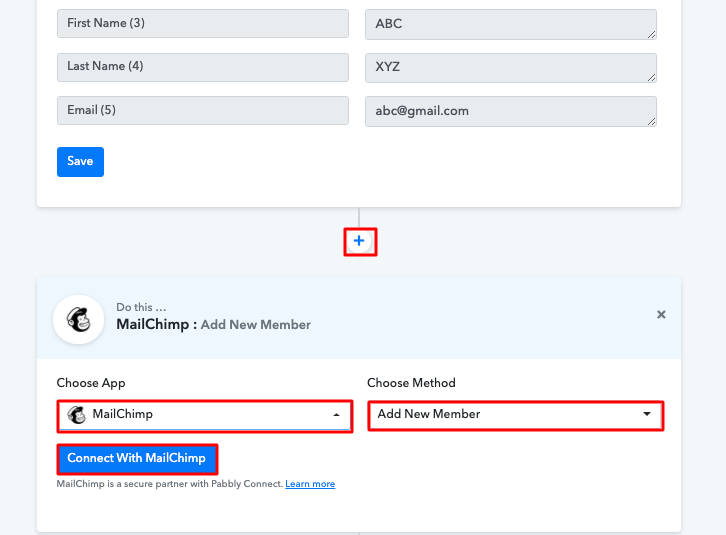
Task: Open the Choose App MailChimp dropdown
Action: (205, 416)
